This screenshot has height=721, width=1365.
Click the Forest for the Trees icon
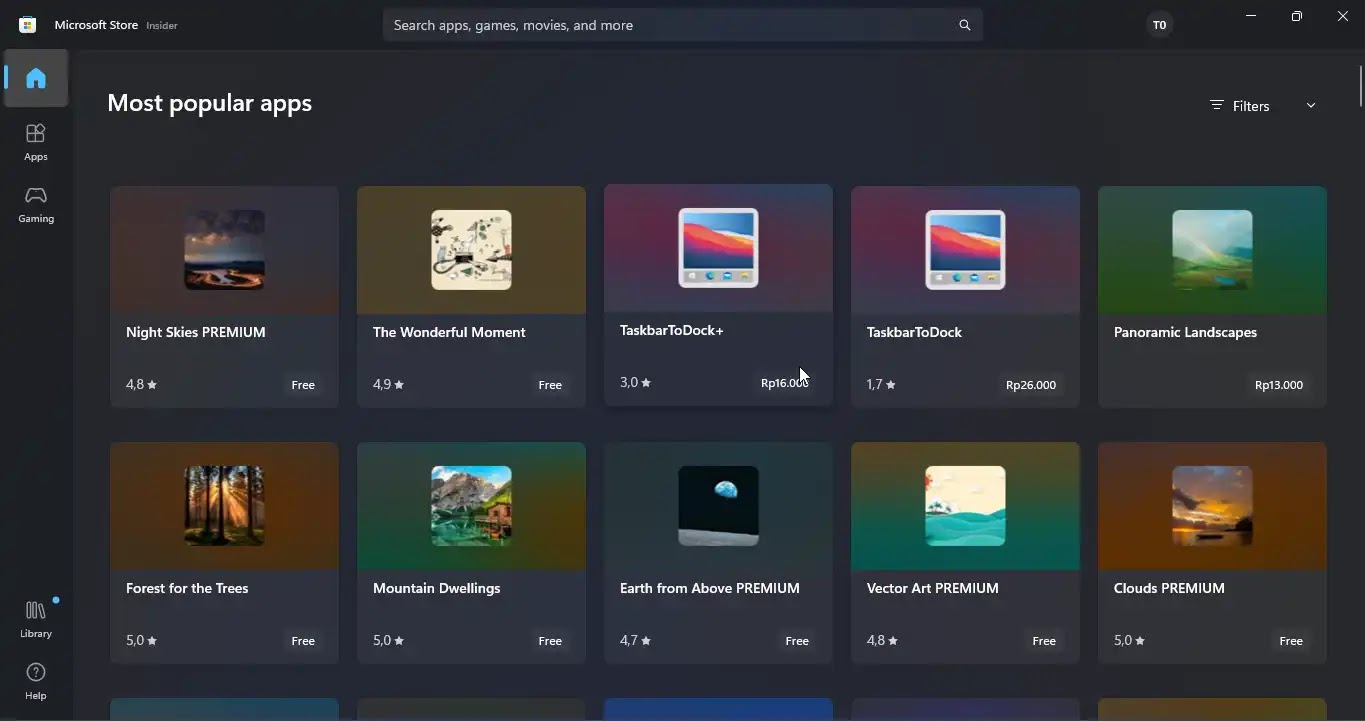224,505
